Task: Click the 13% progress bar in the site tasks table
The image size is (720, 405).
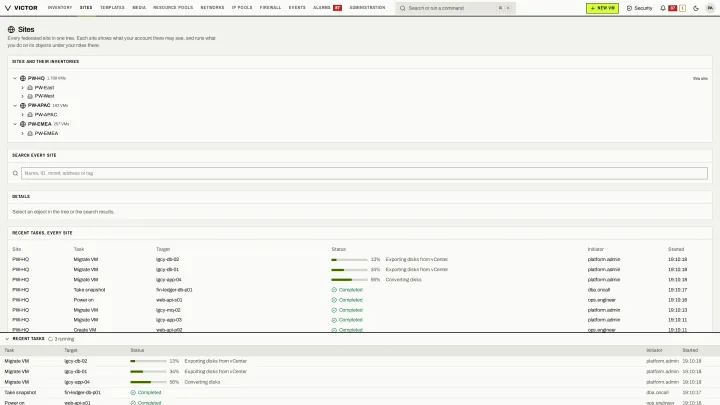Action: point(349,260)
